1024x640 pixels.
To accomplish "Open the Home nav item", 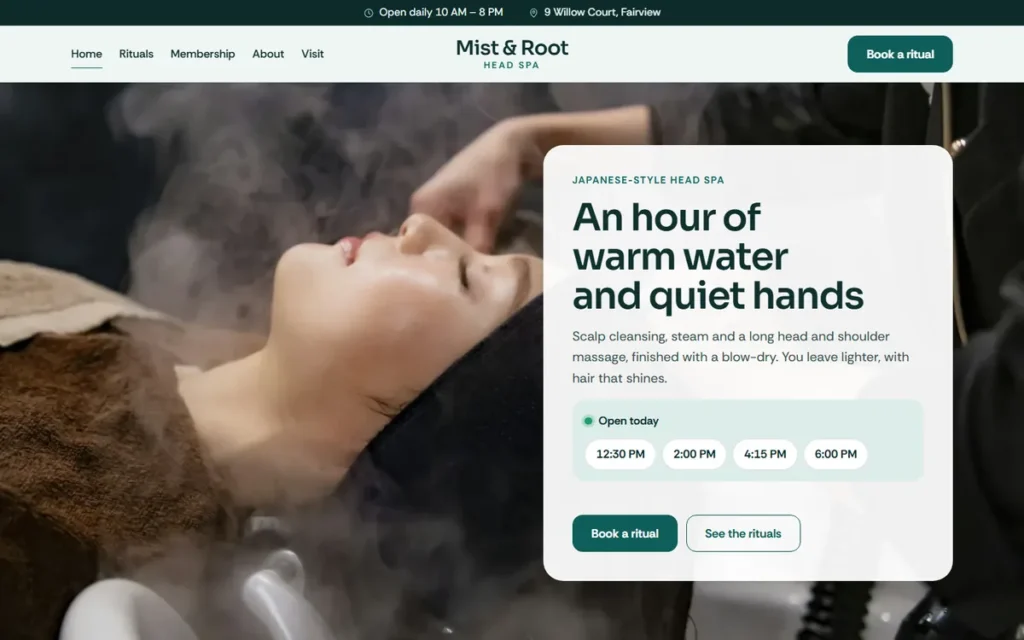I will click(x=86, y=54).
